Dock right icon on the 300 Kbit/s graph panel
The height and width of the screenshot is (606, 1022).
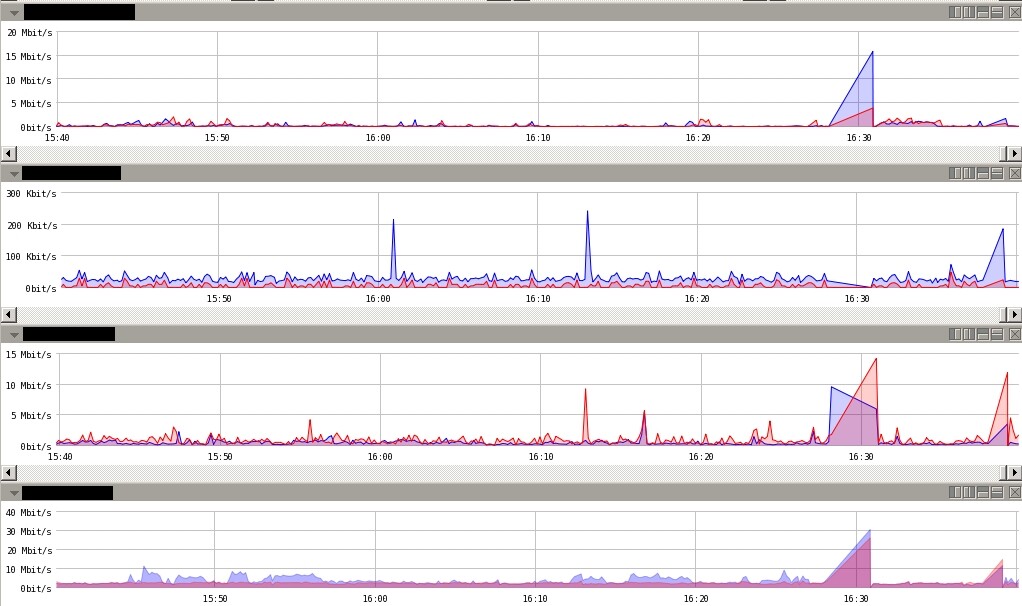[969, 173]
